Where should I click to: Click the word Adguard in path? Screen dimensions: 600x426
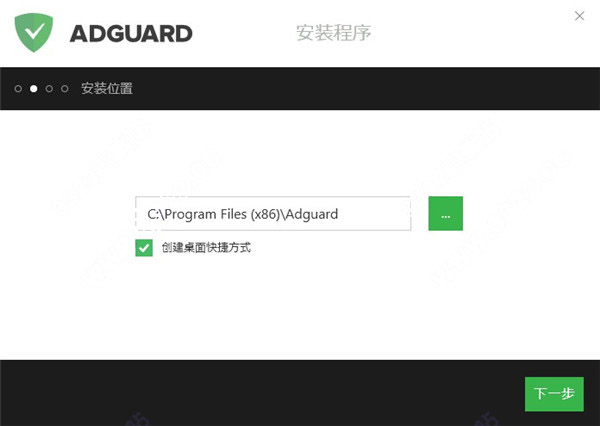tap(312, 214)
